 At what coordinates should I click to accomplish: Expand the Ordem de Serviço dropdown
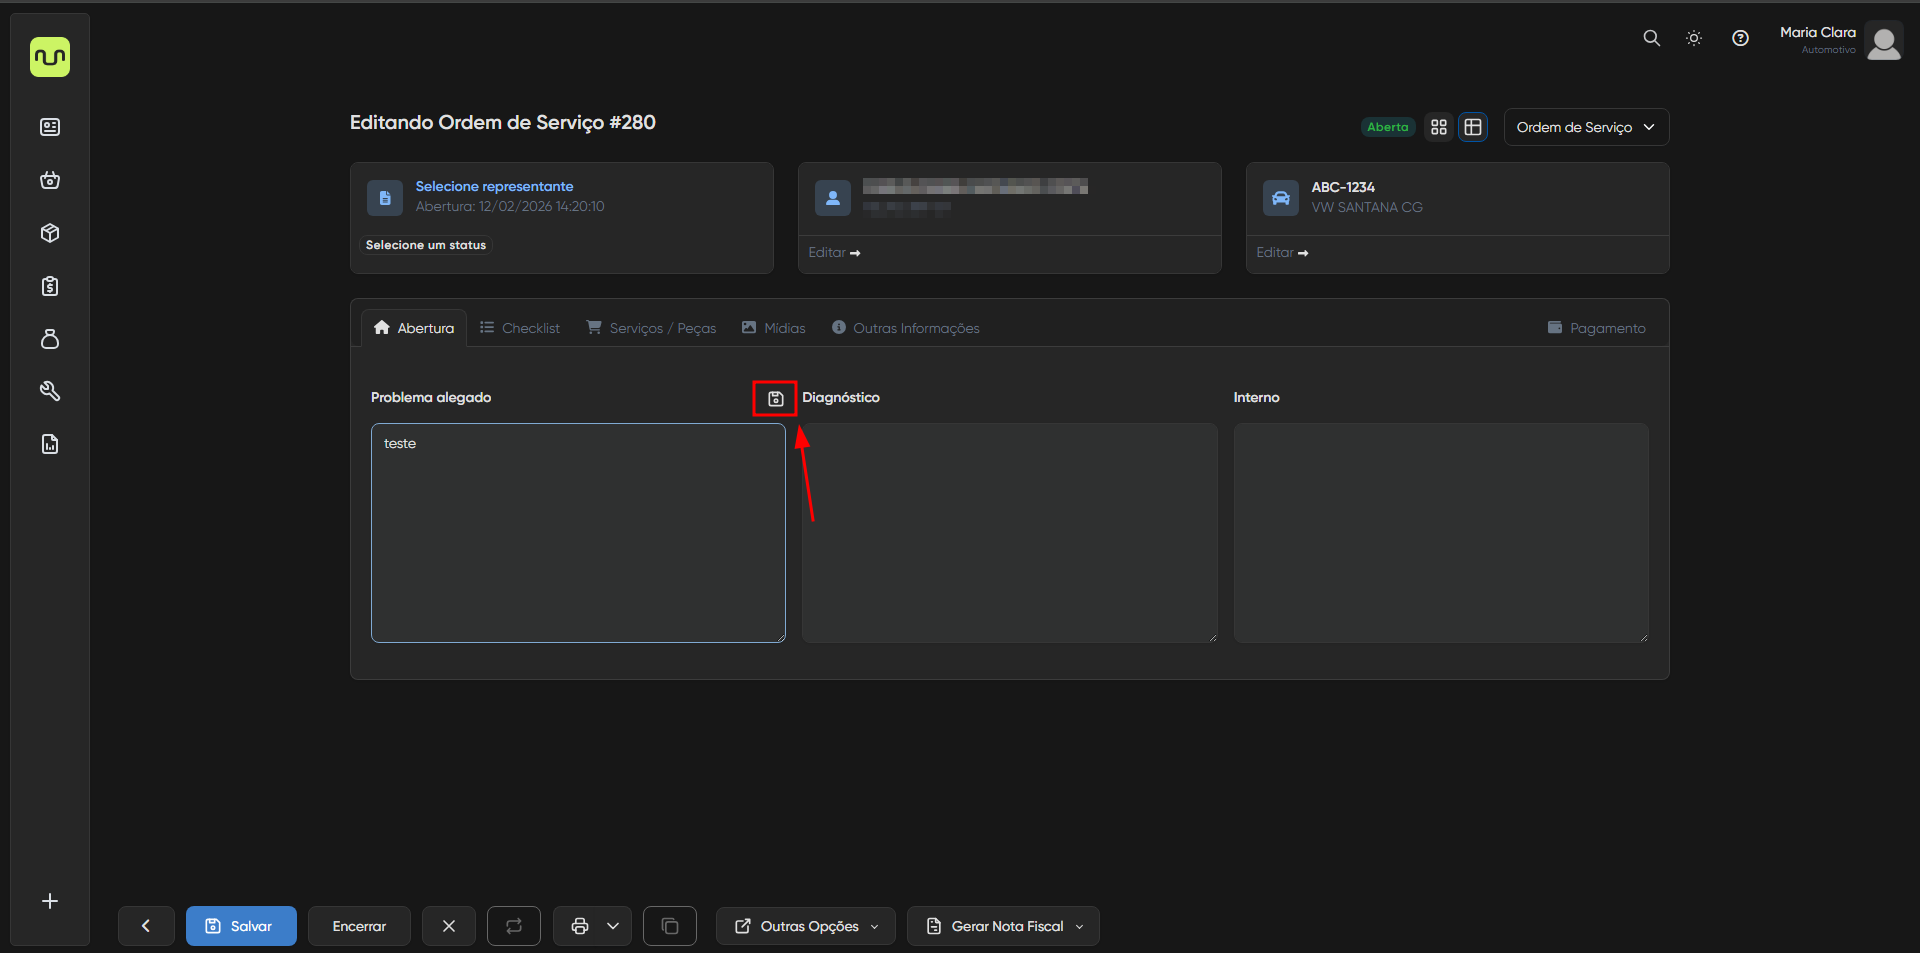(1585, 127)
